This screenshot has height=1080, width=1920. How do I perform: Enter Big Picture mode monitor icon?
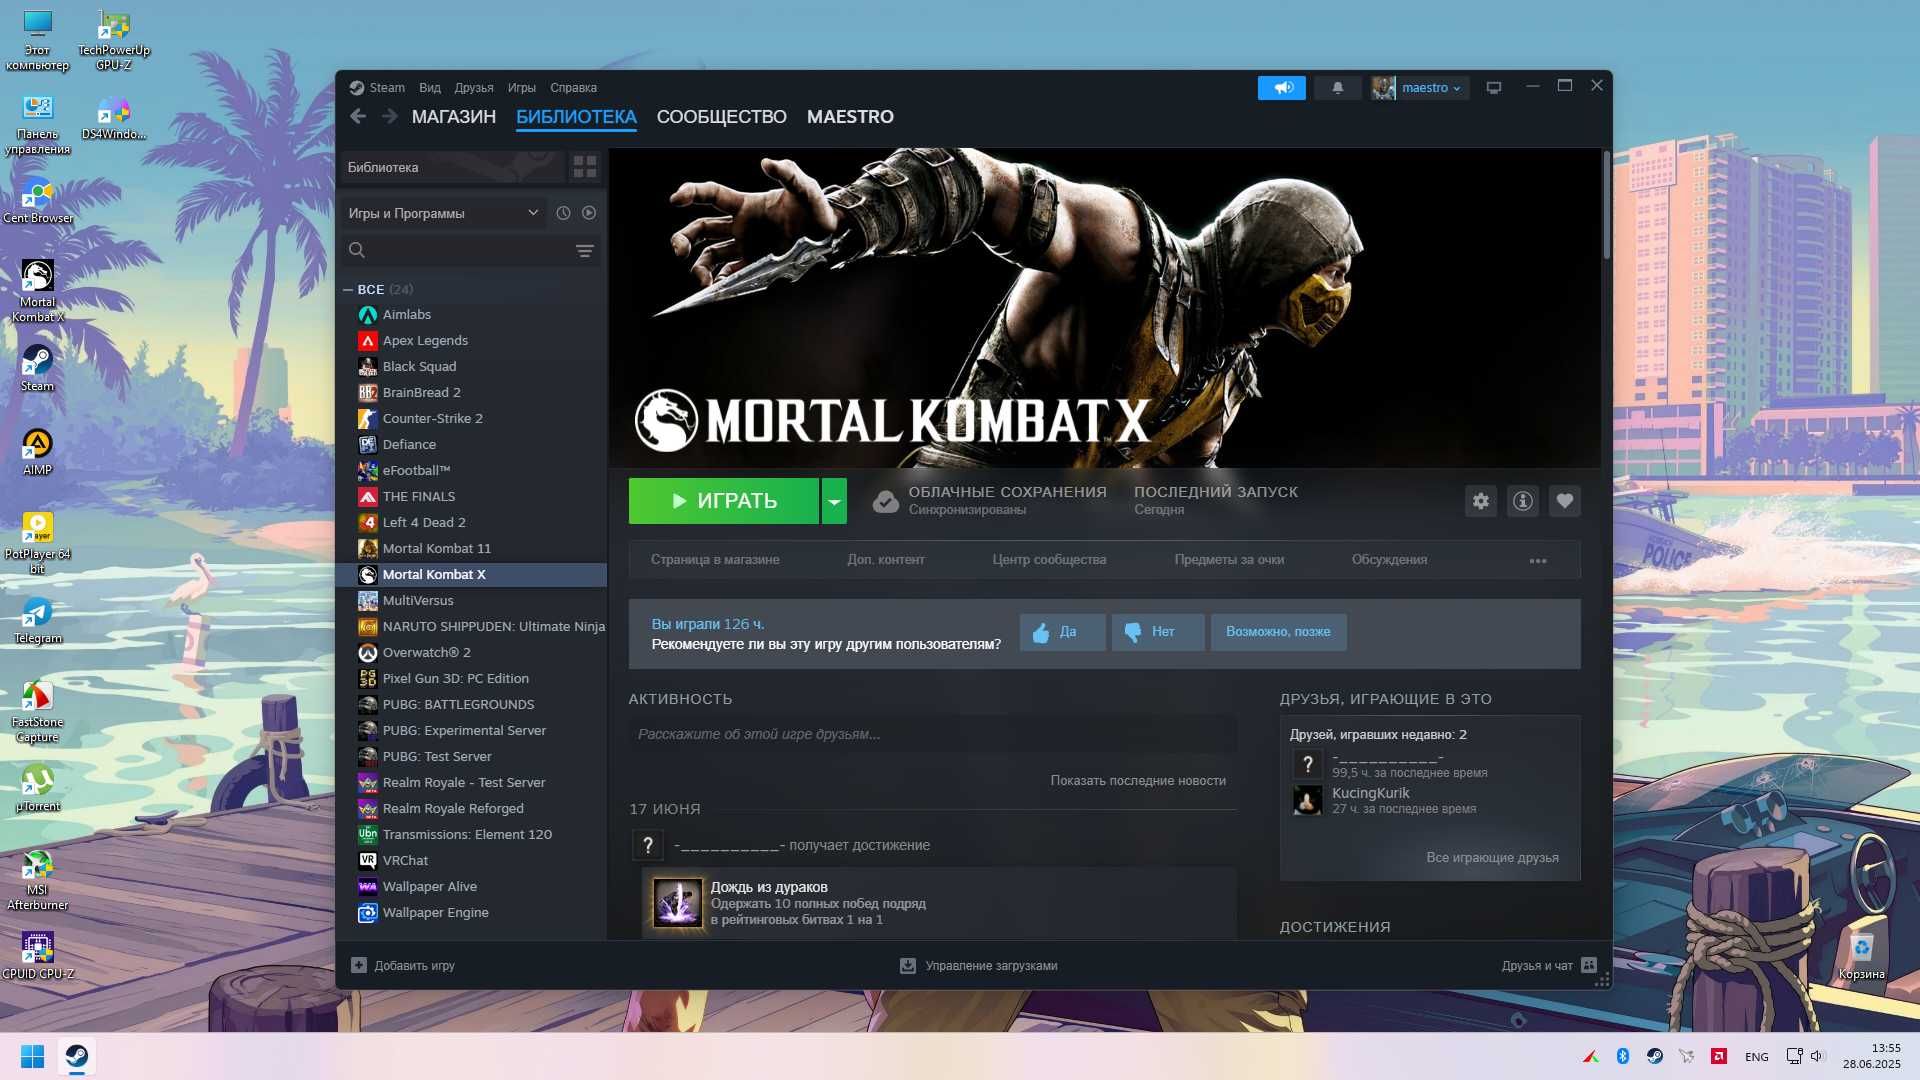[1493, 88]
